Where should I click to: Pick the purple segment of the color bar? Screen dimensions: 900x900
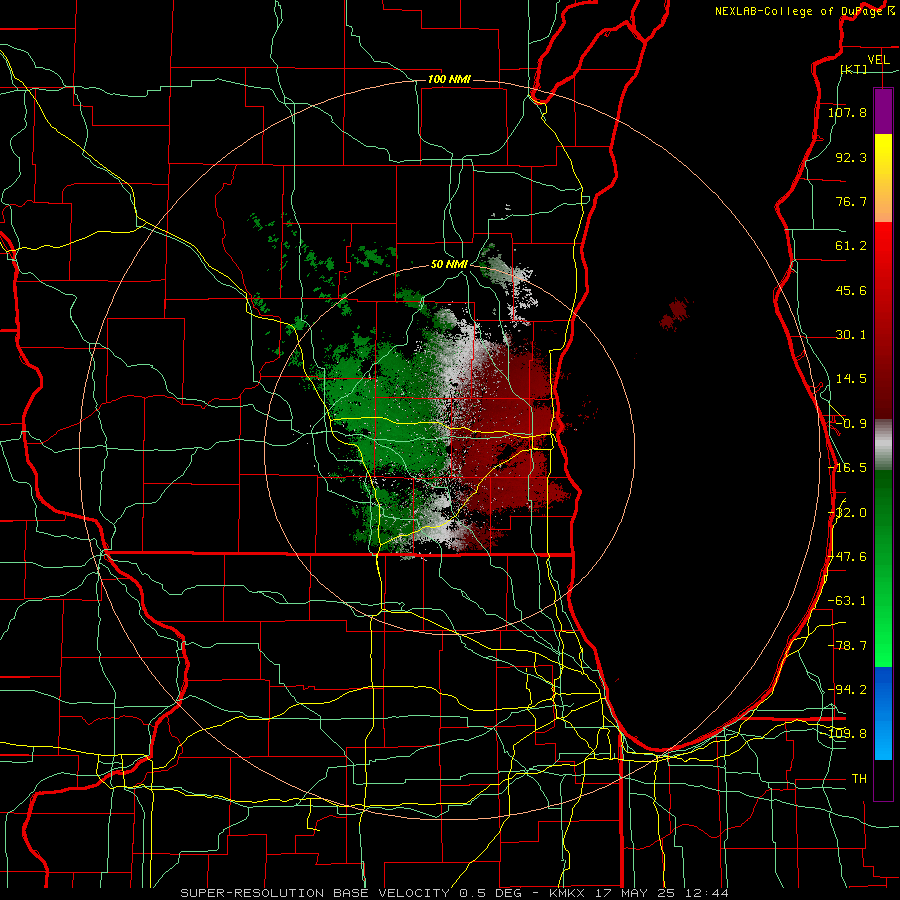883,111
